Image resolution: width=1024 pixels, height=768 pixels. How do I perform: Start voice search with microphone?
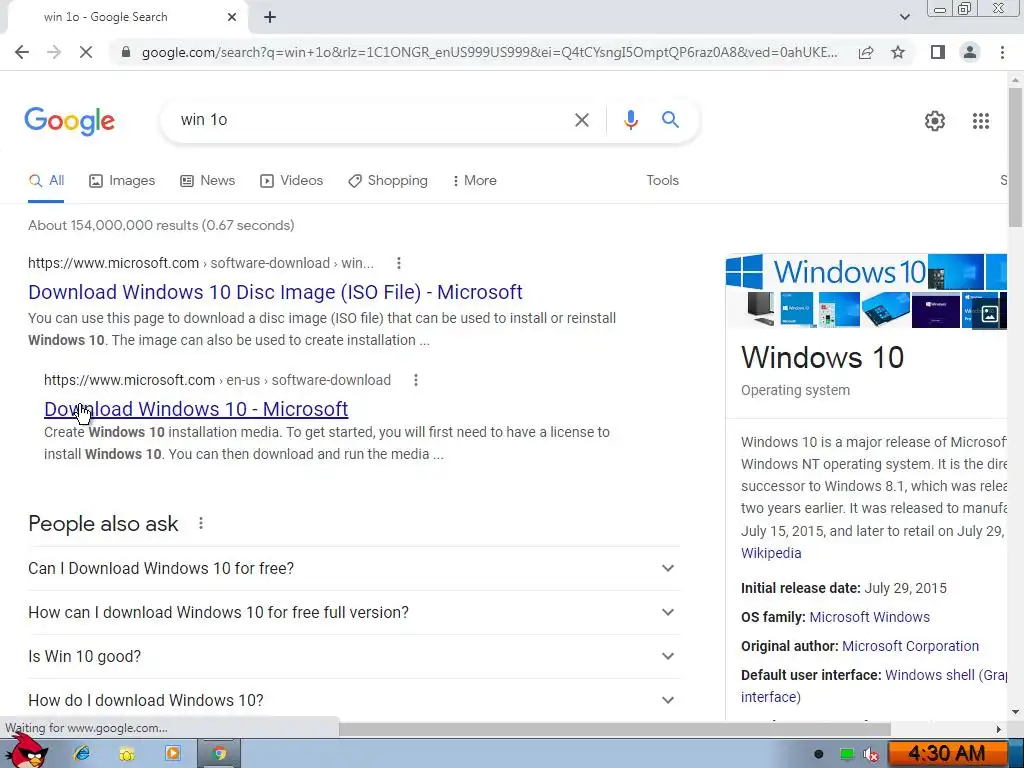pyautogui.click(x=630, y=120)
